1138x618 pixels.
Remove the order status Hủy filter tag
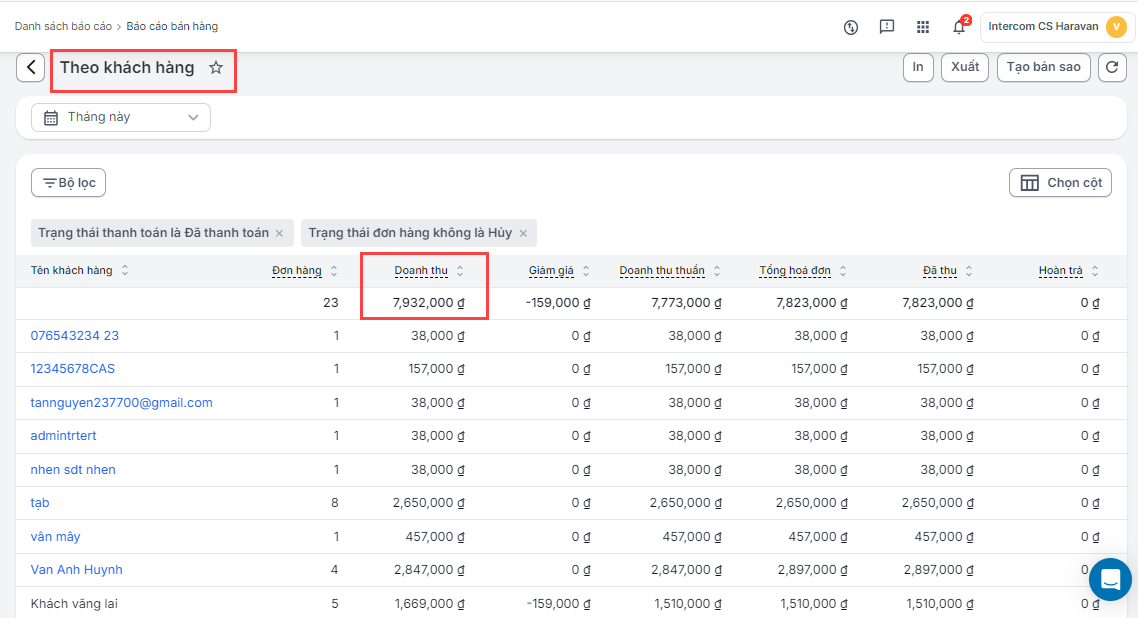(523, 233)
